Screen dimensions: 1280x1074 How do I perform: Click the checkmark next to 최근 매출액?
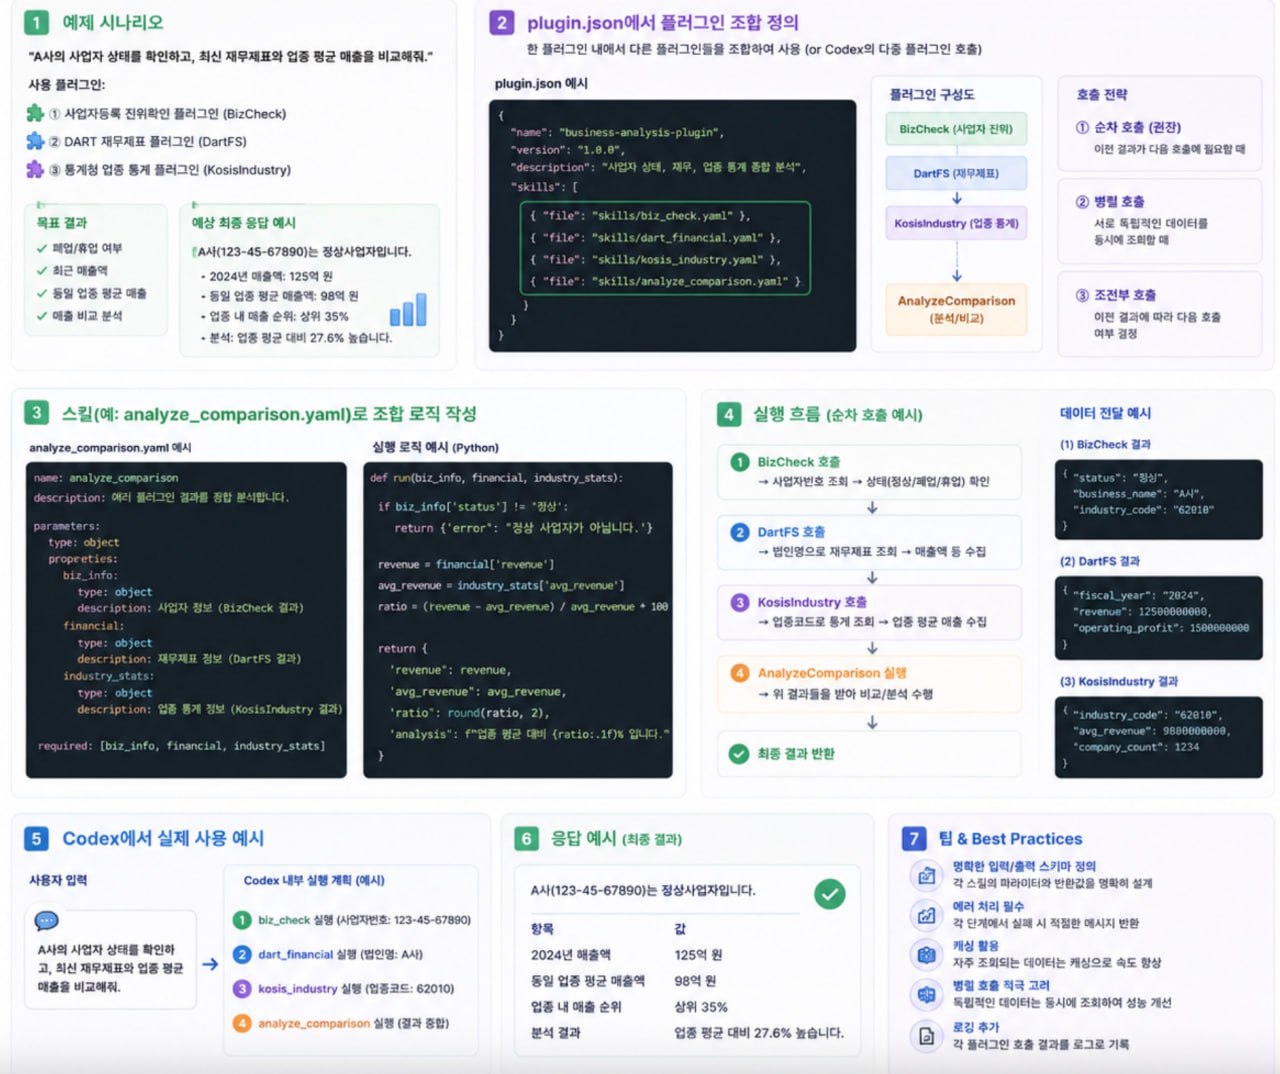click(x=42, y=270)
